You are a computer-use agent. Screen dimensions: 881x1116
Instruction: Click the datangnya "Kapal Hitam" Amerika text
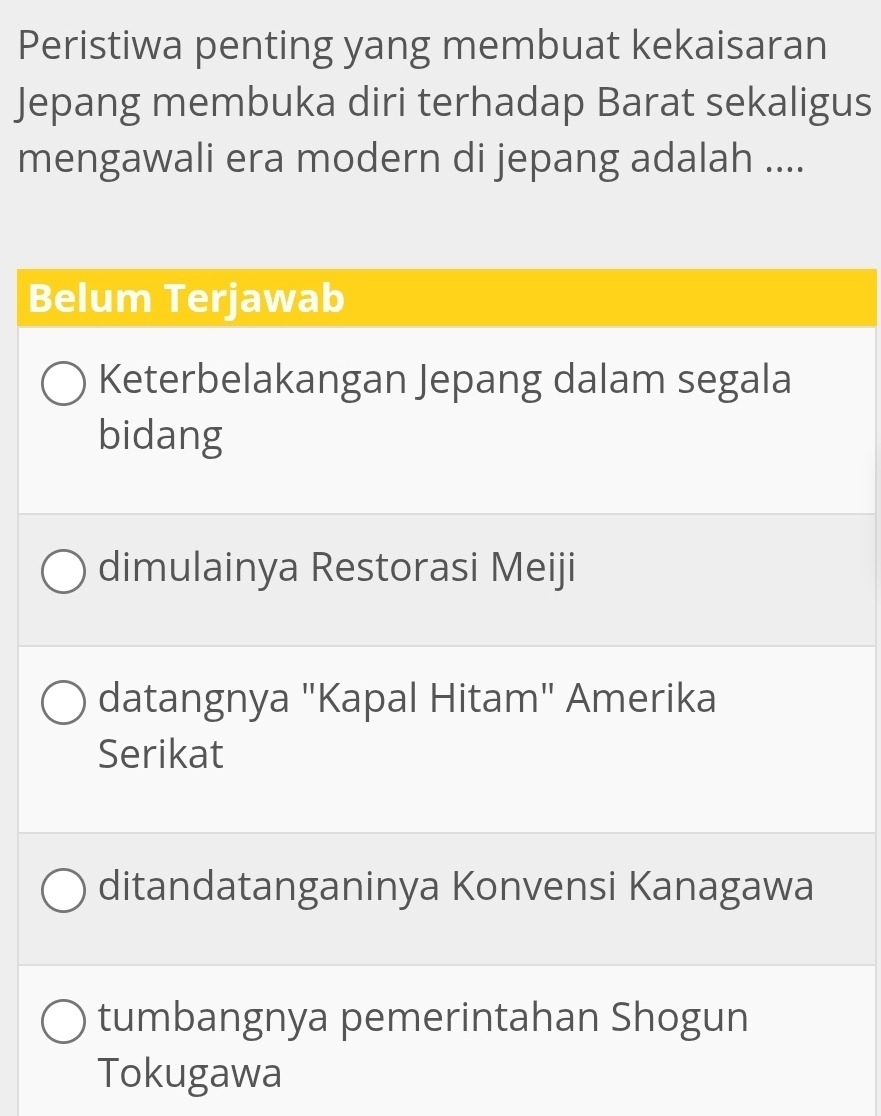pyautogui.click(x=408, y=699)
